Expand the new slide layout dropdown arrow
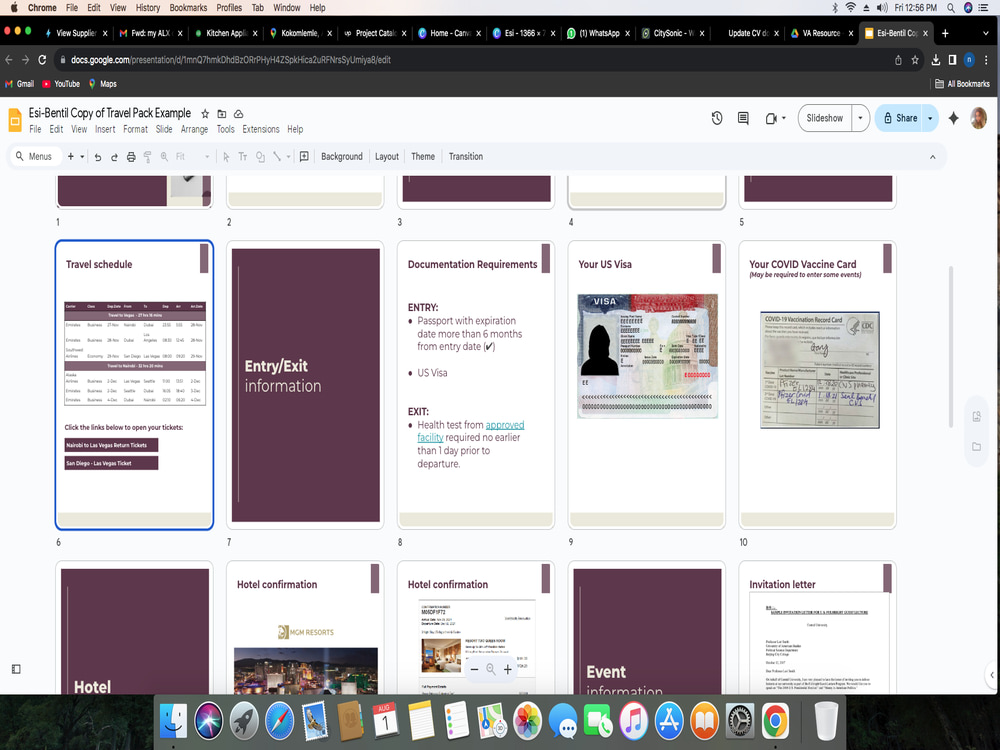 pyautogui.click(x=82, y=157)
